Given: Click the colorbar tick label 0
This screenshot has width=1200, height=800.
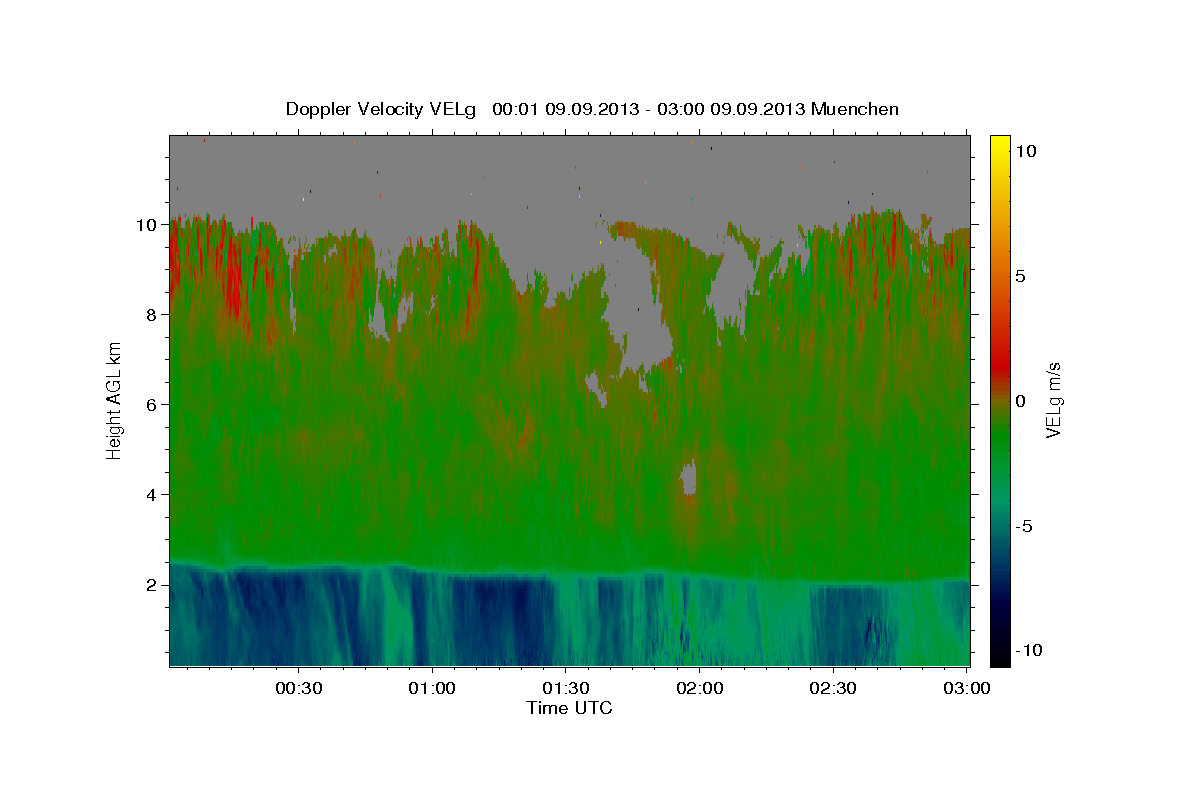Looking at the screenshot, I should [1020, 402].
